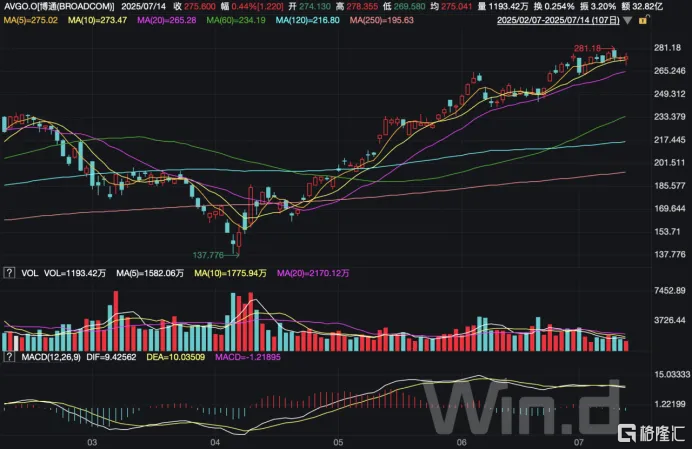
Task: Select the MA(10)=273.47 indicator label
Action: click(x=98, y=20)
